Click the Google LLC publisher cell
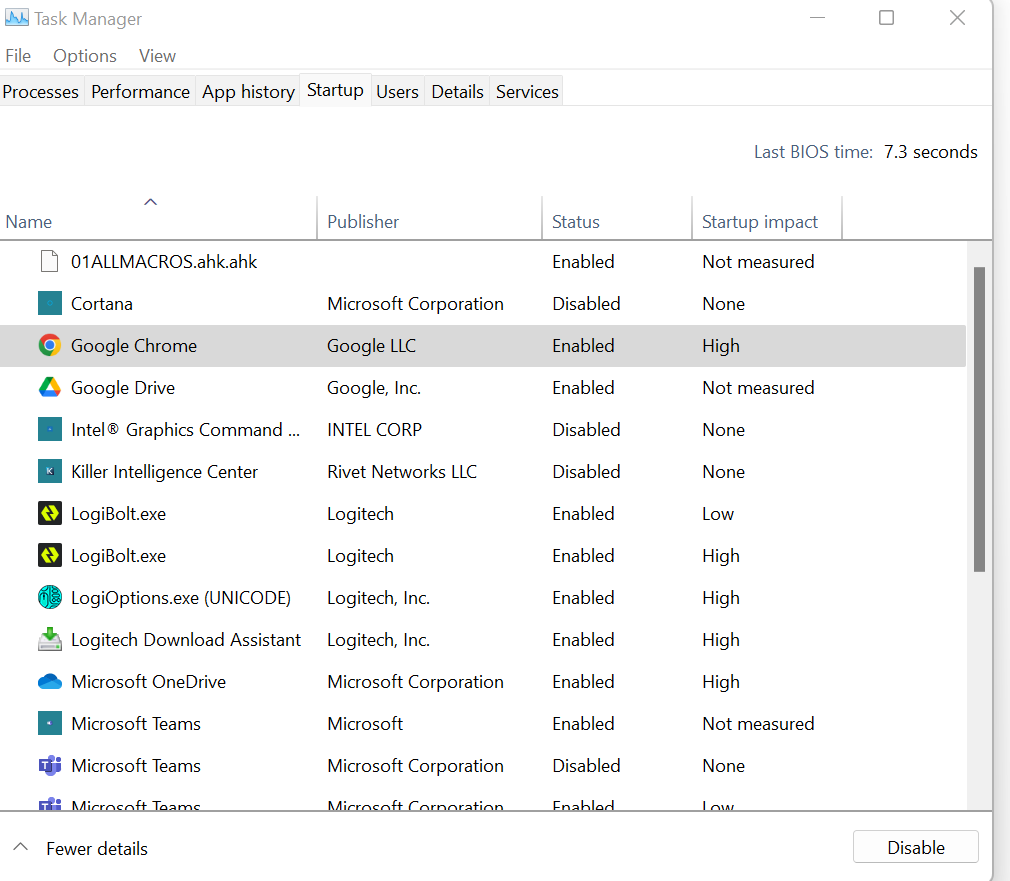Image resolution: width=1010 pixels, height=881 pixels. tap(371, 346)
